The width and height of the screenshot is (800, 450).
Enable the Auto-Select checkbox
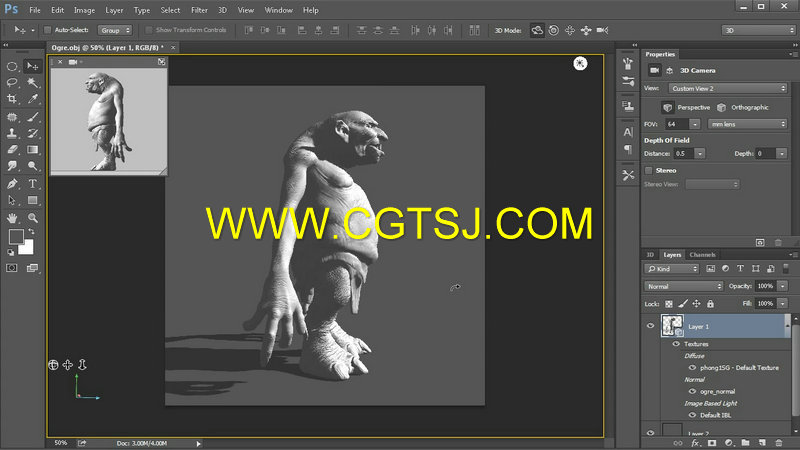[47, 30]
